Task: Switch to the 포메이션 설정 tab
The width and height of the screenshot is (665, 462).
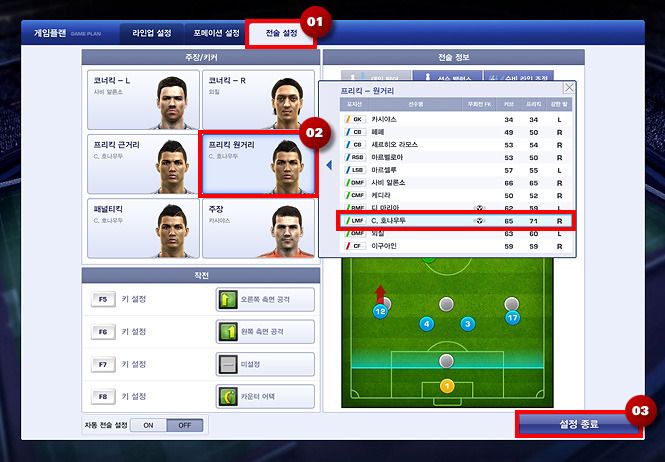Action: (216, 33)
